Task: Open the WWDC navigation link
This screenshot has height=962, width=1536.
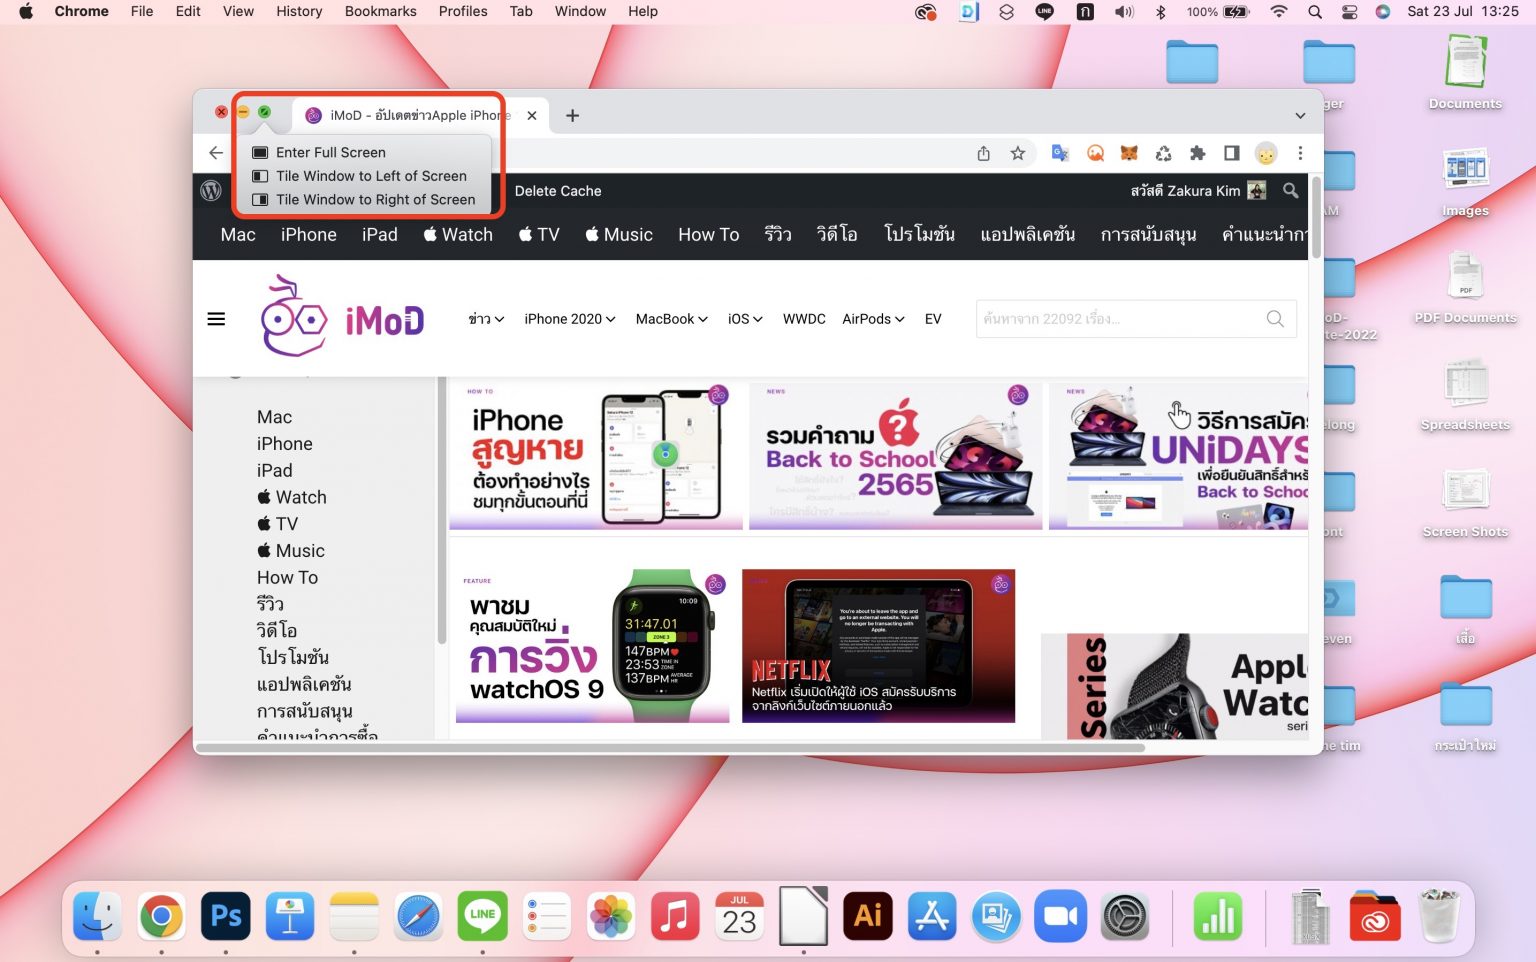Action: [x=803, y=318]
